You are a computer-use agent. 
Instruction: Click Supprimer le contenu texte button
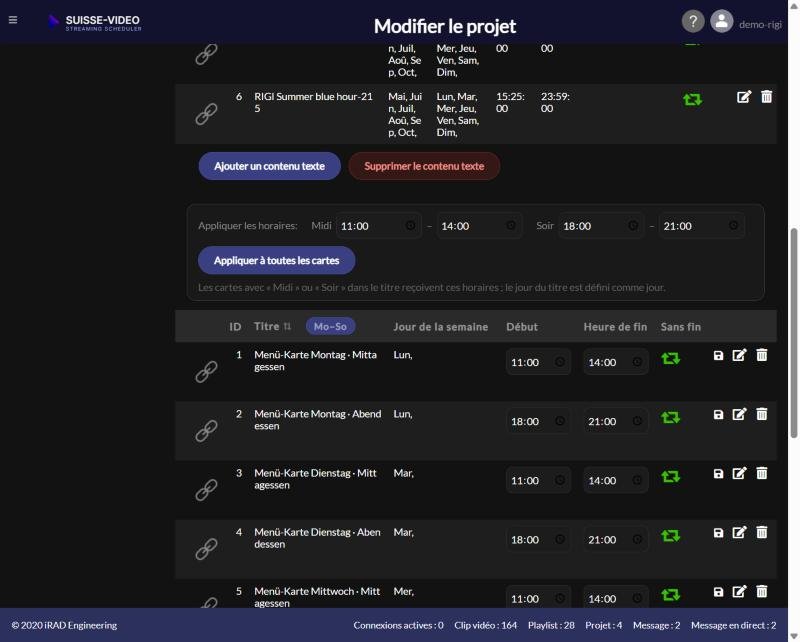click(x=424, y=166)
